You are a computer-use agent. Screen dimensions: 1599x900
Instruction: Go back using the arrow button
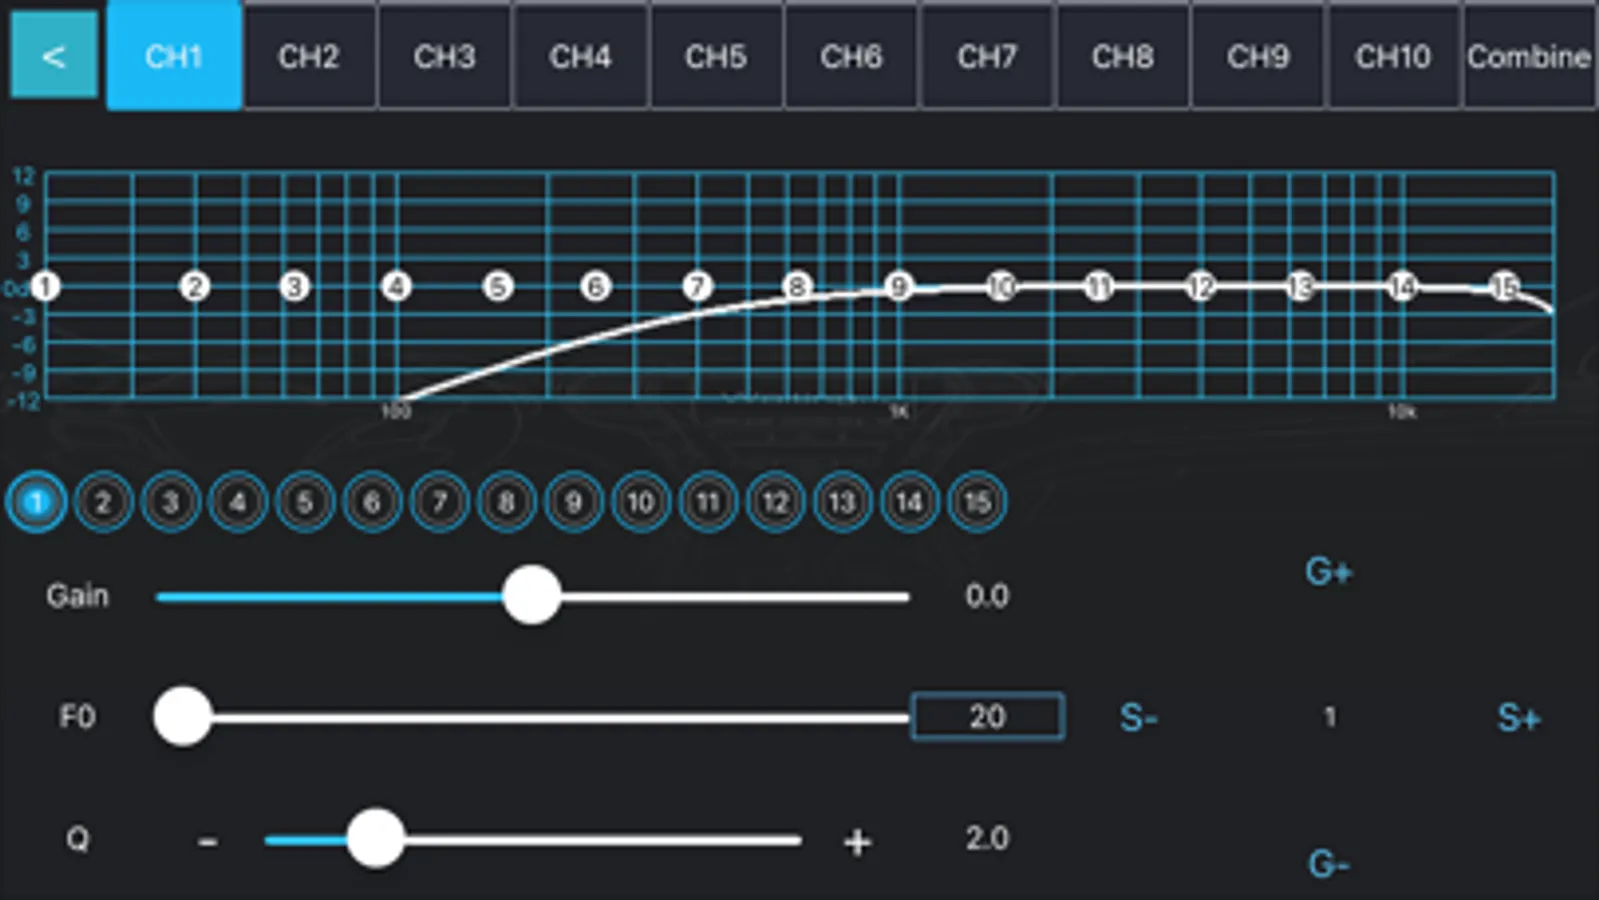pos(54,56)
